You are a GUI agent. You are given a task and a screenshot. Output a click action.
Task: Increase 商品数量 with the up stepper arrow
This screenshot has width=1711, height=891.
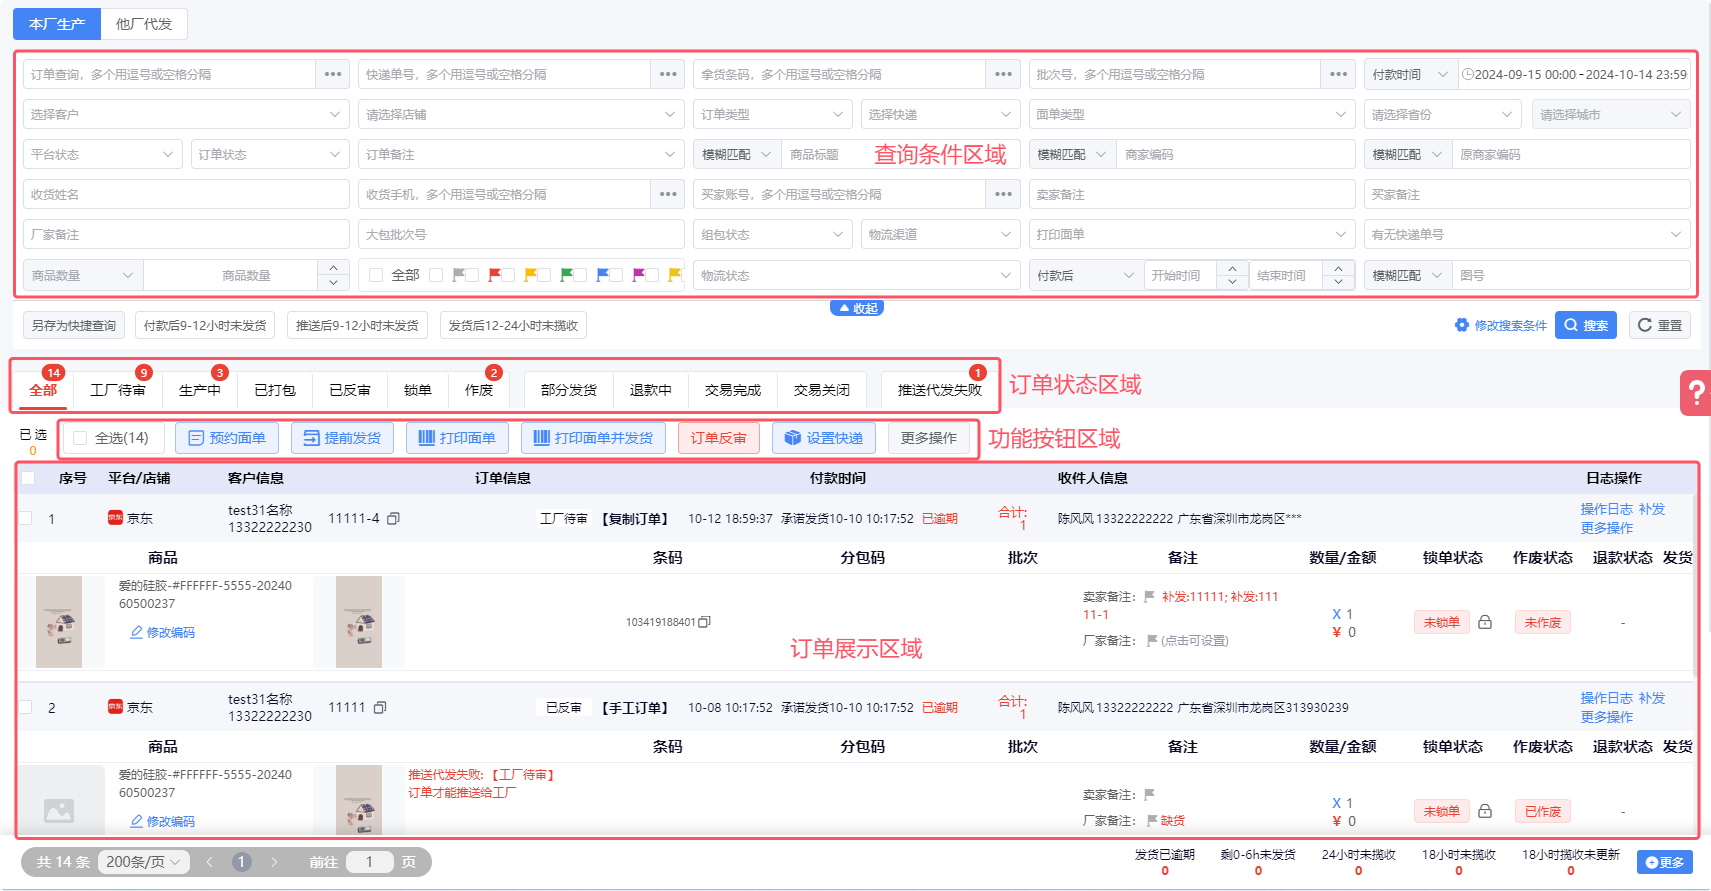pos(333,268)
